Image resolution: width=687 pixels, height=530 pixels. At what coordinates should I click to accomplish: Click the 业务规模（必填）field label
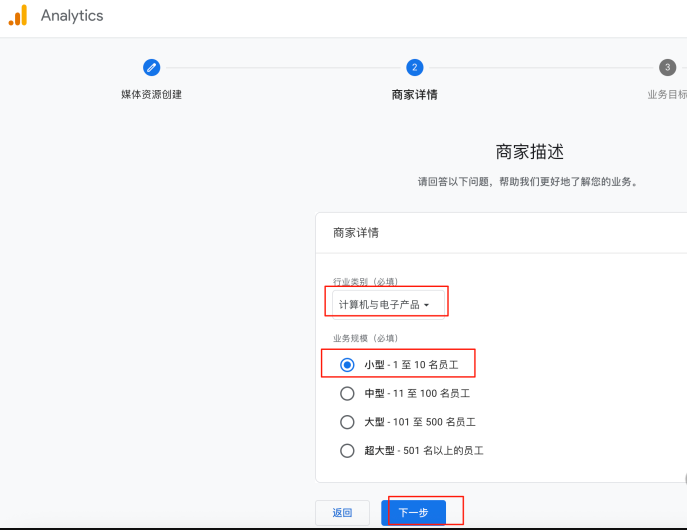point(365,338)
